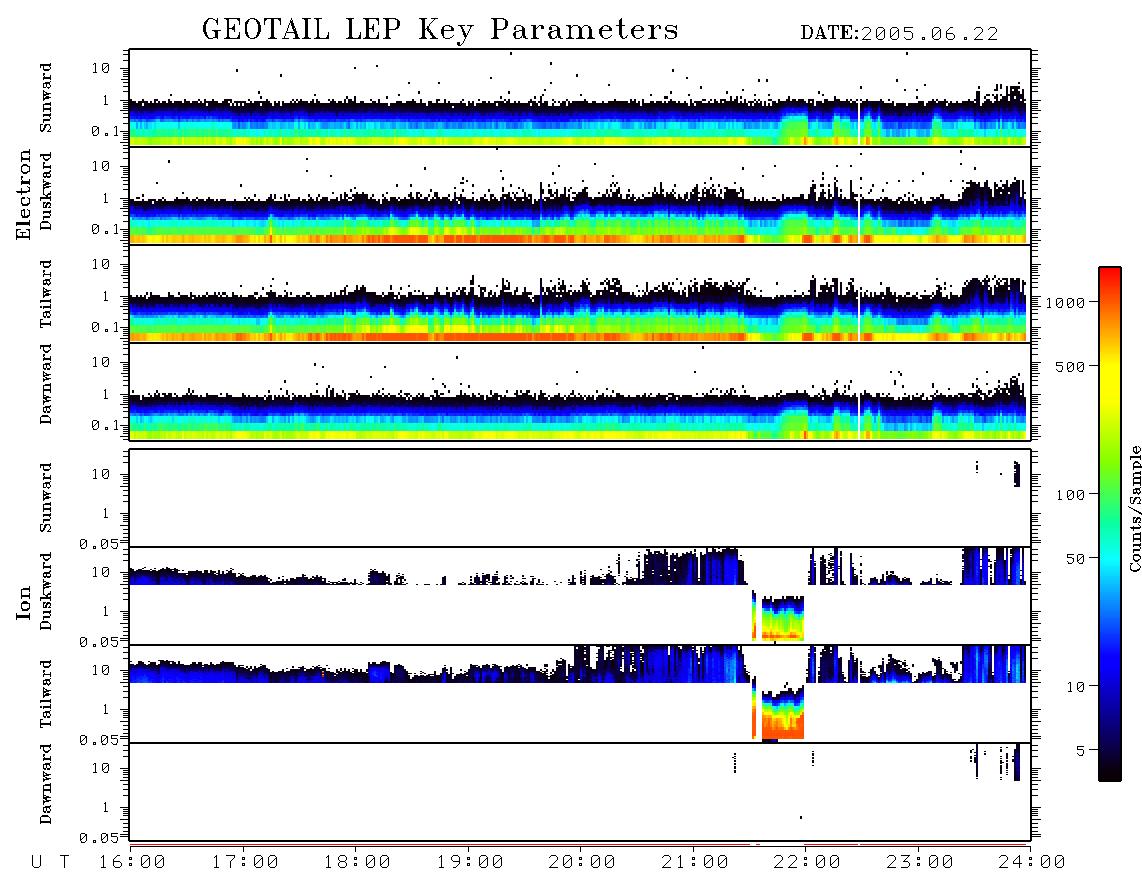Click the vertical 'Ion' group label

23,602
